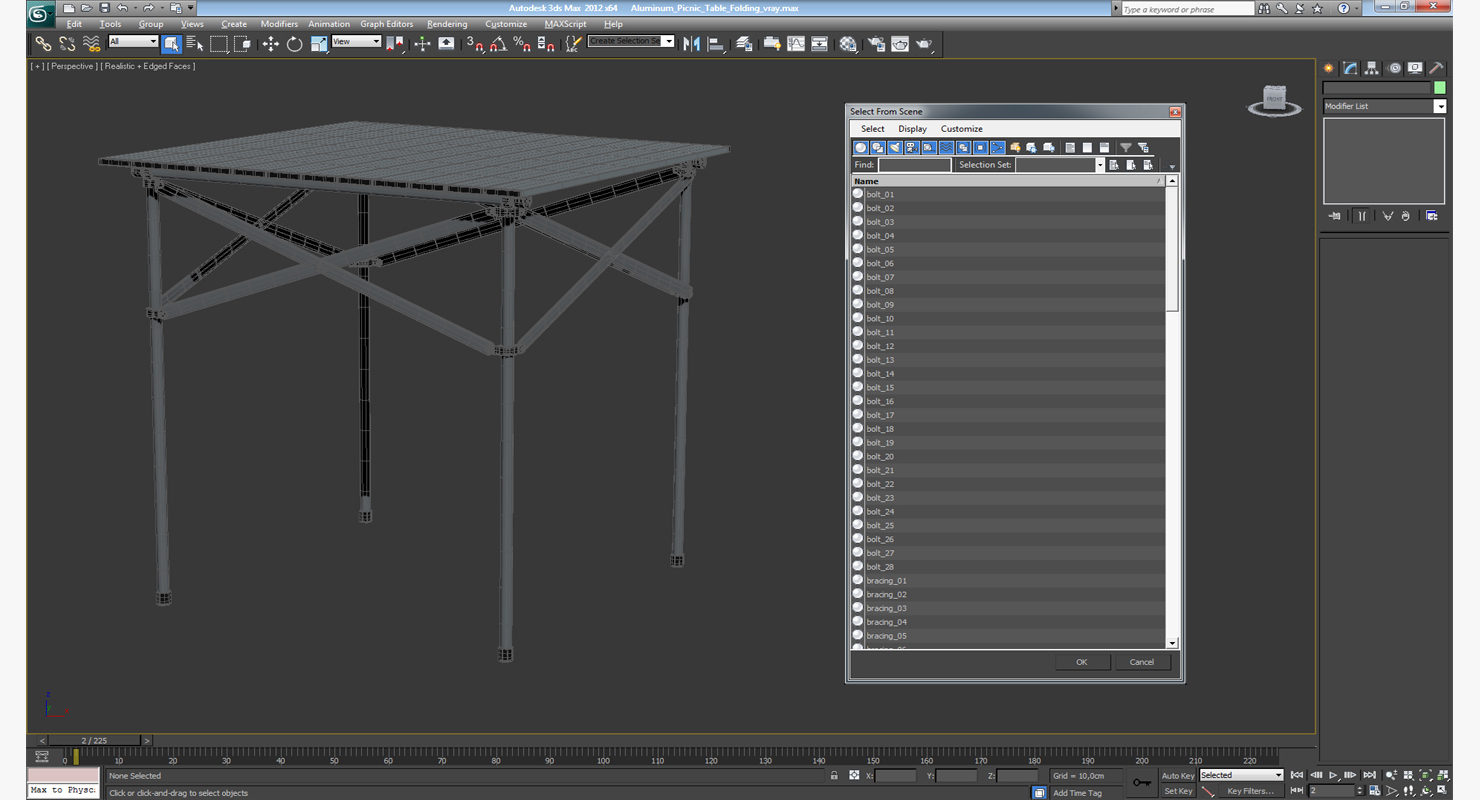Open the Hierarchy command panel tab
Image resolution: width=1480 pixels, height=800 pixels.
pos(1372,68)
